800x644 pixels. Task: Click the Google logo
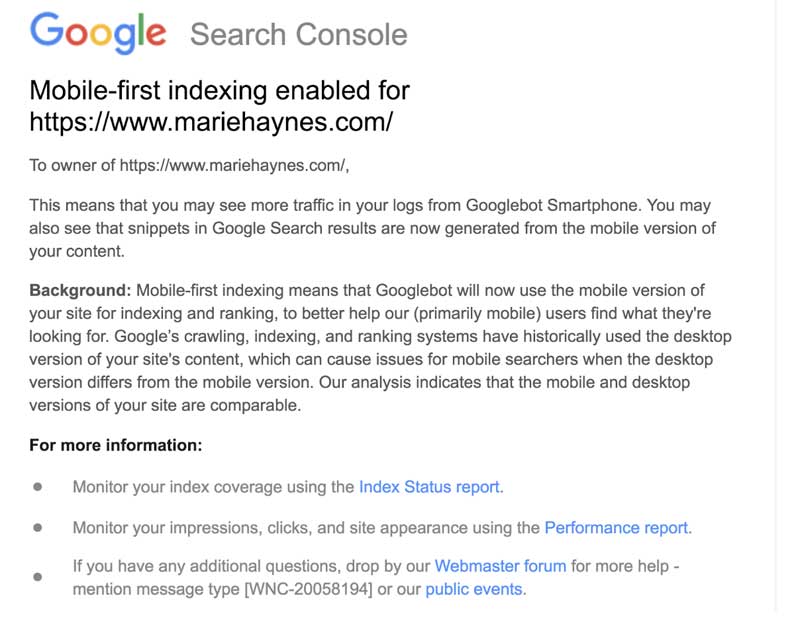(98, 34)
